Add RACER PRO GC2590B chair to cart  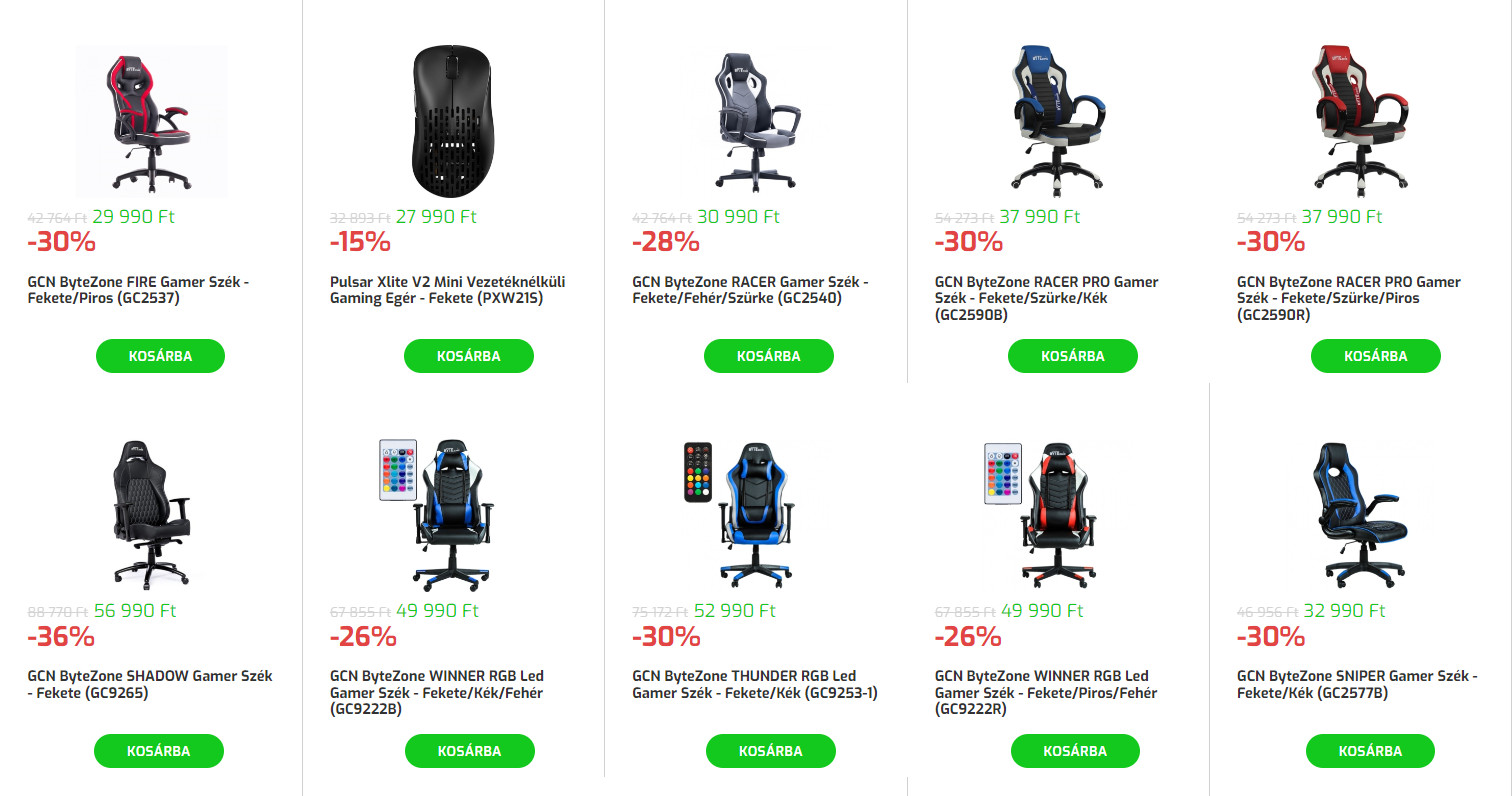pos(1073,356)
